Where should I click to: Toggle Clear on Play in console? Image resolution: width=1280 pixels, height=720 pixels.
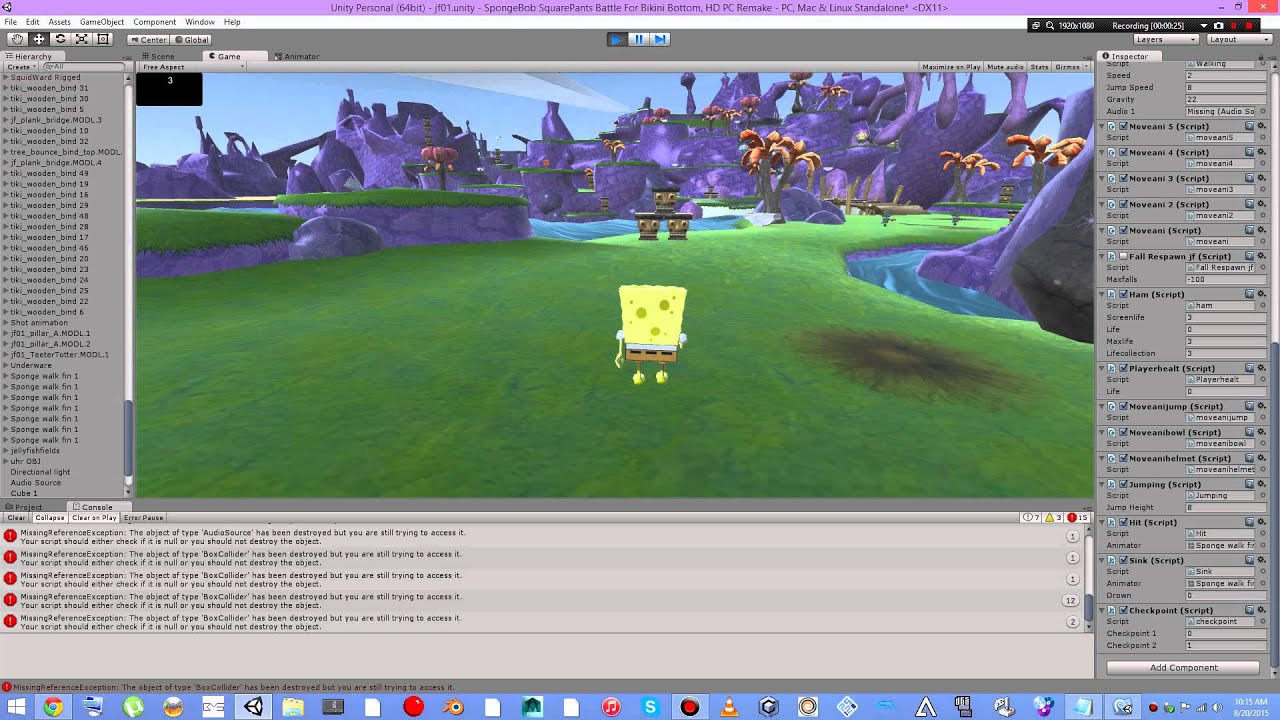(x=94, y=518)
